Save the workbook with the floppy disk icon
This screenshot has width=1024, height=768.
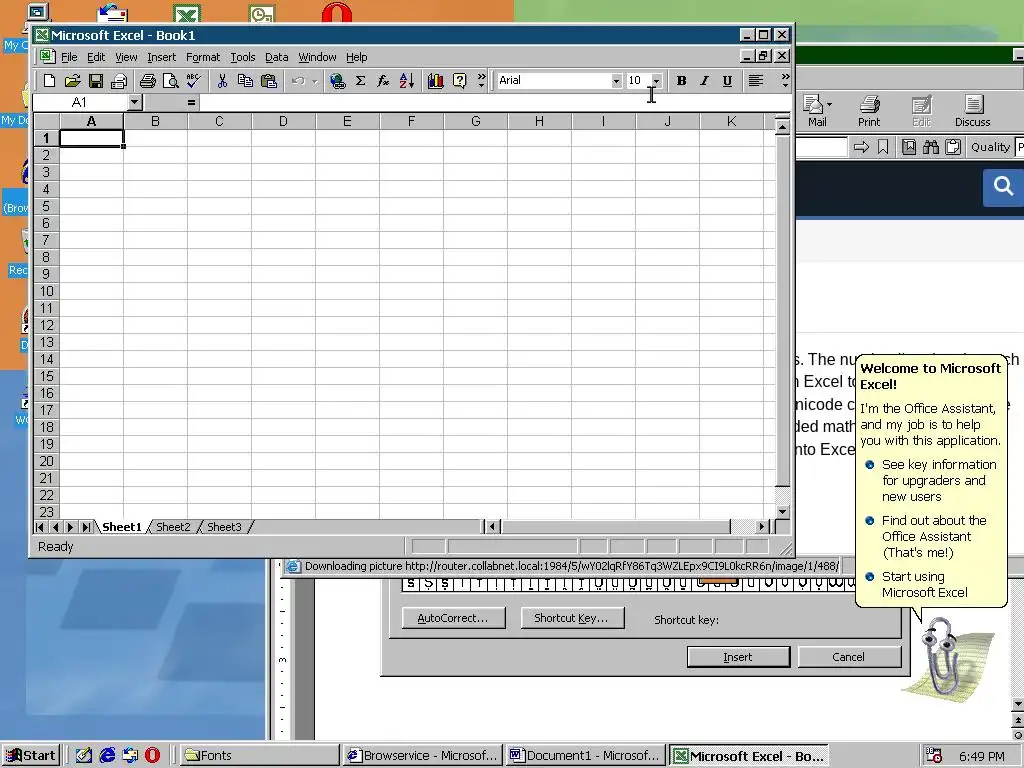tap(96, 81)
